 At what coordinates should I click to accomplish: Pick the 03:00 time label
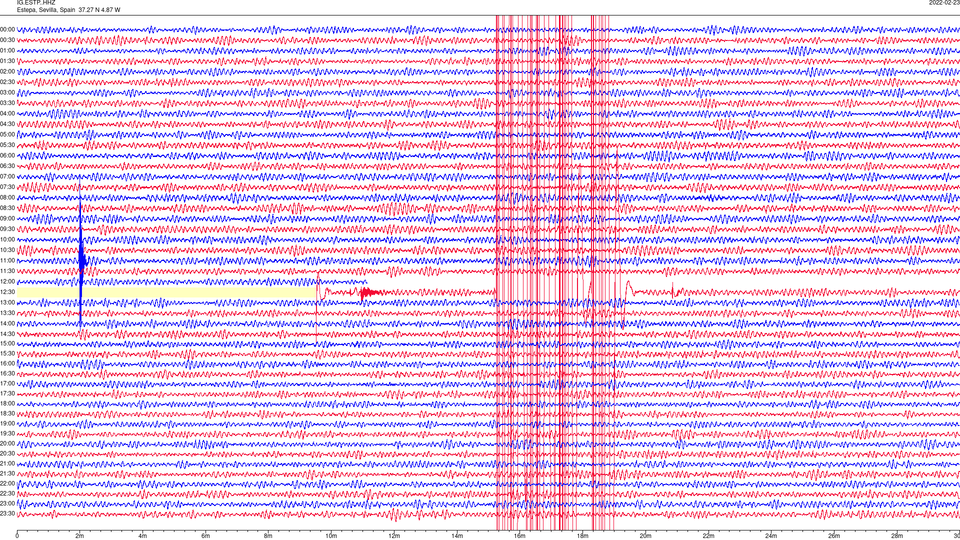7,92
